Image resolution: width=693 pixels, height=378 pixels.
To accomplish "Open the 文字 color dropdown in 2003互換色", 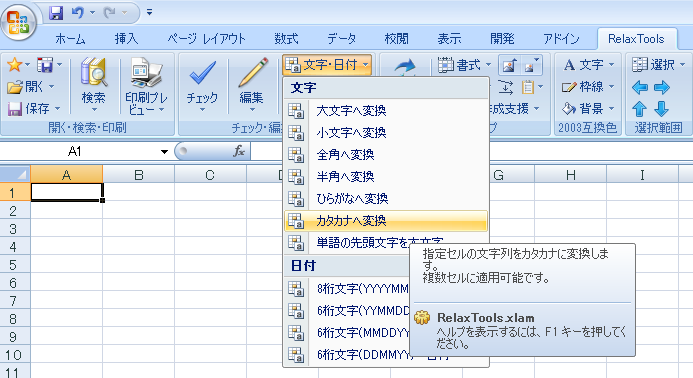I will click(x=588, y=65).
